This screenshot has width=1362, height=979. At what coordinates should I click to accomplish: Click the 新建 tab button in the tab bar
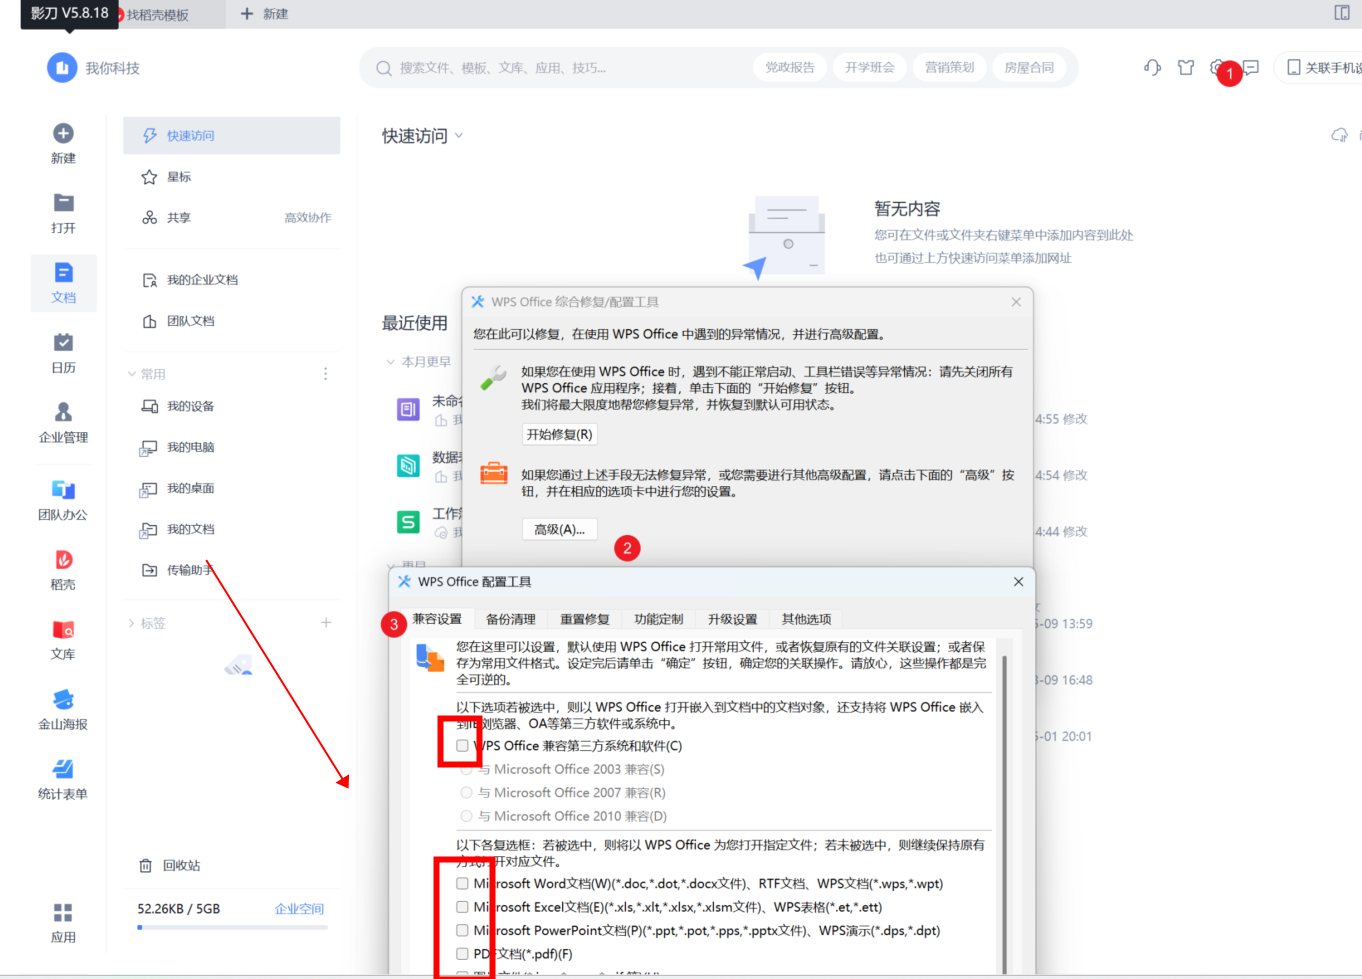[265, 14]
